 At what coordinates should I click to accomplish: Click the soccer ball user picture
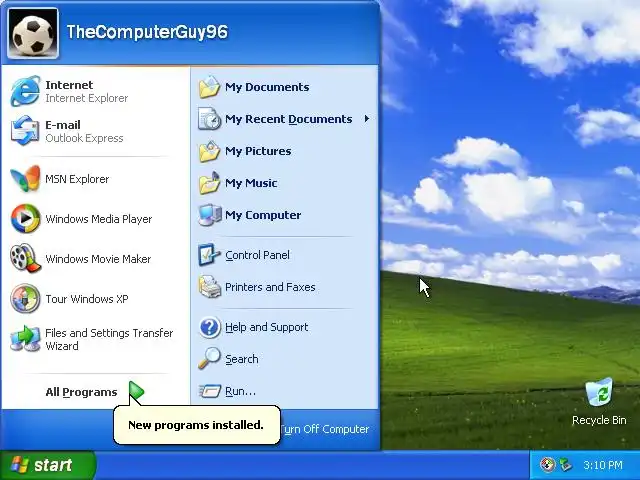33,33
